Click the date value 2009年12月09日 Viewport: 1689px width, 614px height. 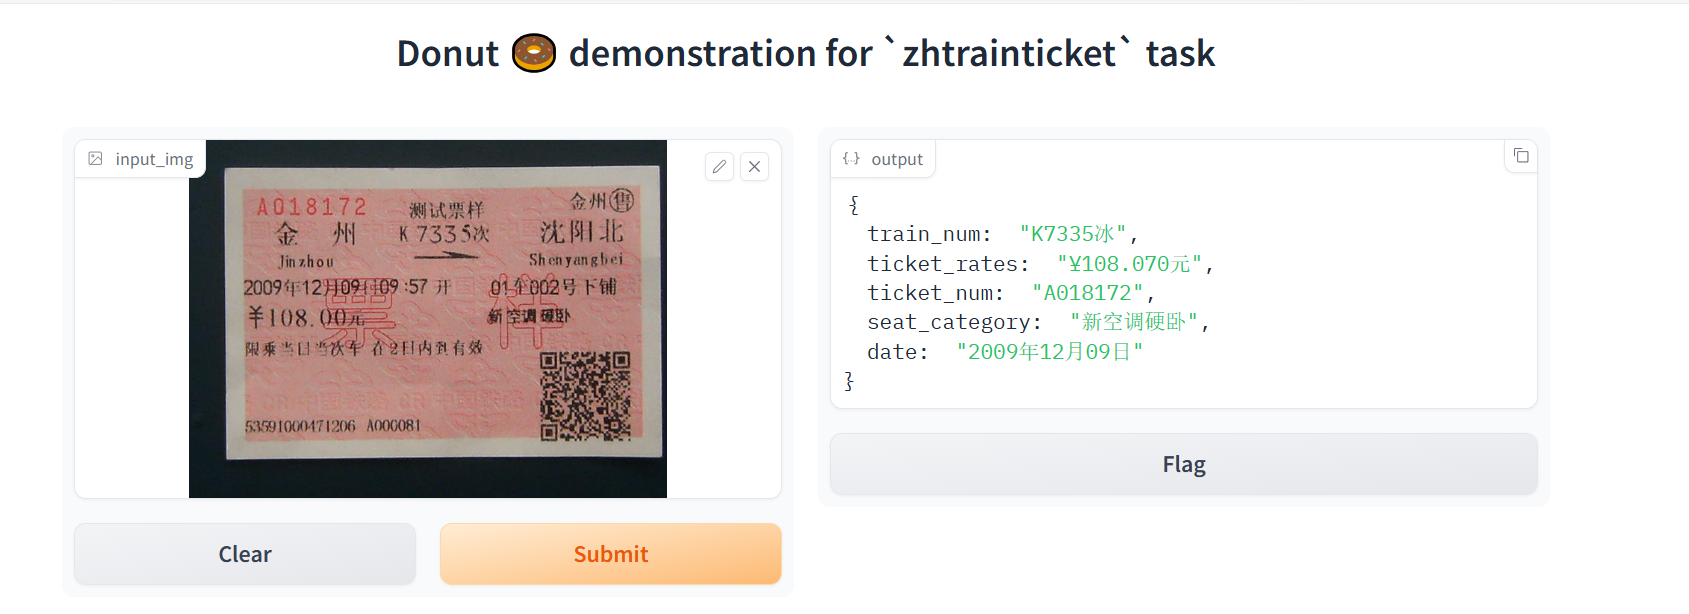pos(1049,352)
